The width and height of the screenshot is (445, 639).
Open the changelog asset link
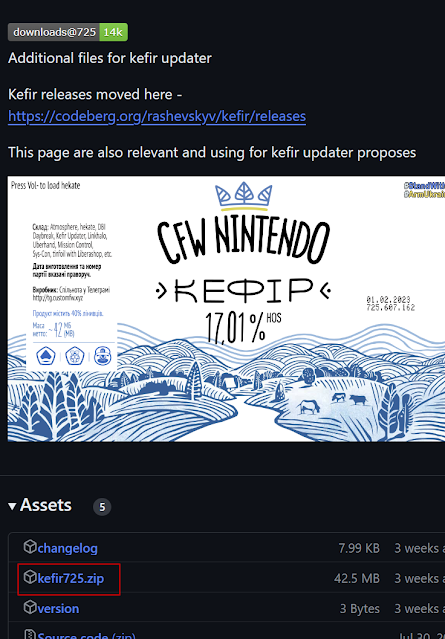pos(67,548)
